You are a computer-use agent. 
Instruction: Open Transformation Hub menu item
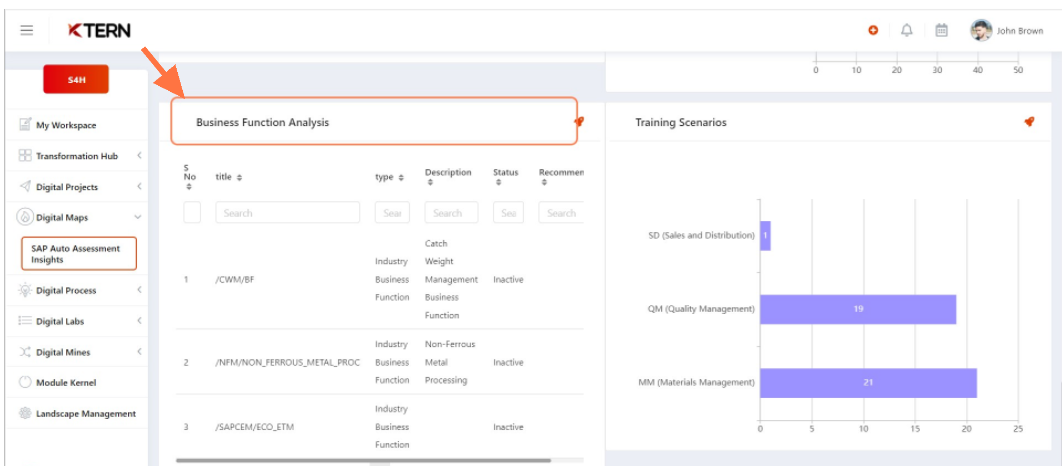[x=77, y=156]
